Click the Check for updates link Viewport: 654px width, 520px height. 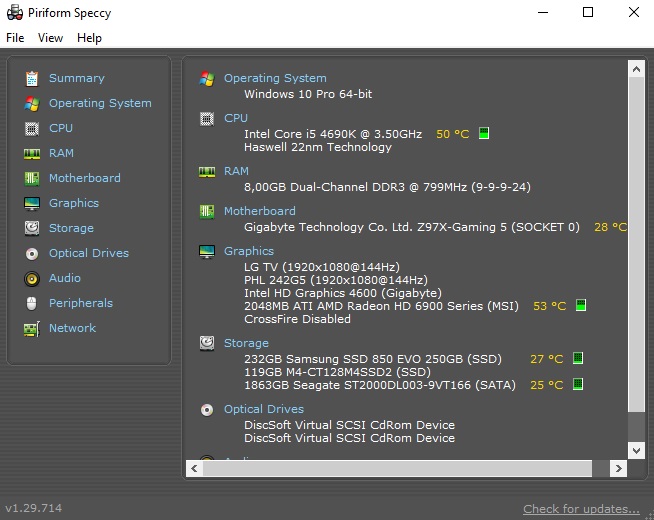(581, 509)
